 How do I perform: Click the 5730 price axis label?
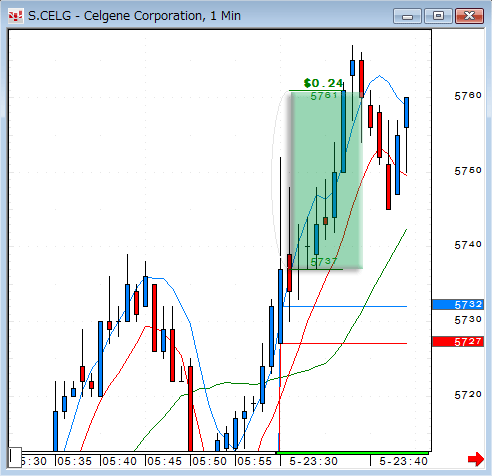click(468, 320)
